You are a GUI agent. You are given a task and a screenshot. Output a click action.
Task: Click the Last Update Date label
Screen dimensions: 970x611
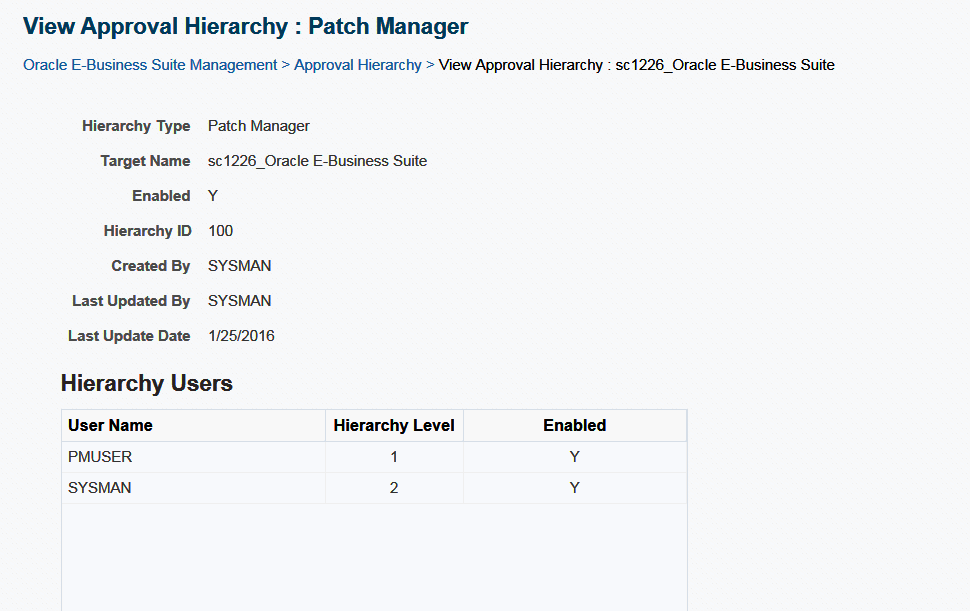coord(129,336)
